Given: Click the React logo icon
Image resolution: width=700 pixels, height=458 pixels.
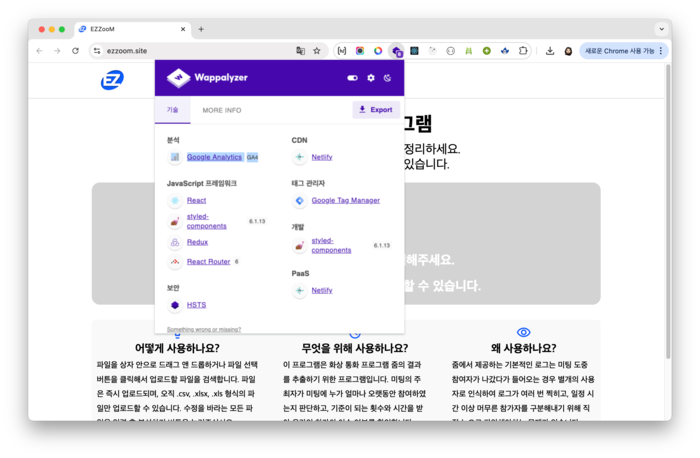Looking at the screenshot, I should 175,200.
